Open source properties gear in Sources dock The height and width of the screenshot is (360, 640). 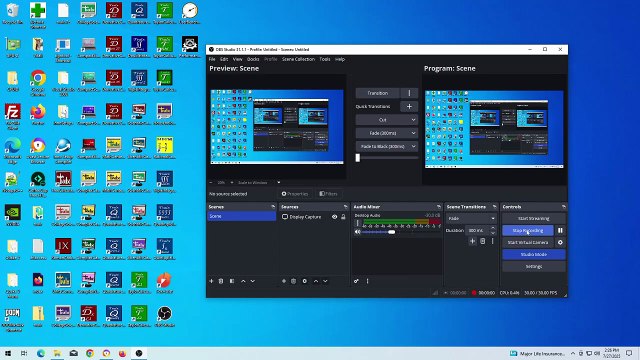click(304, 281)
